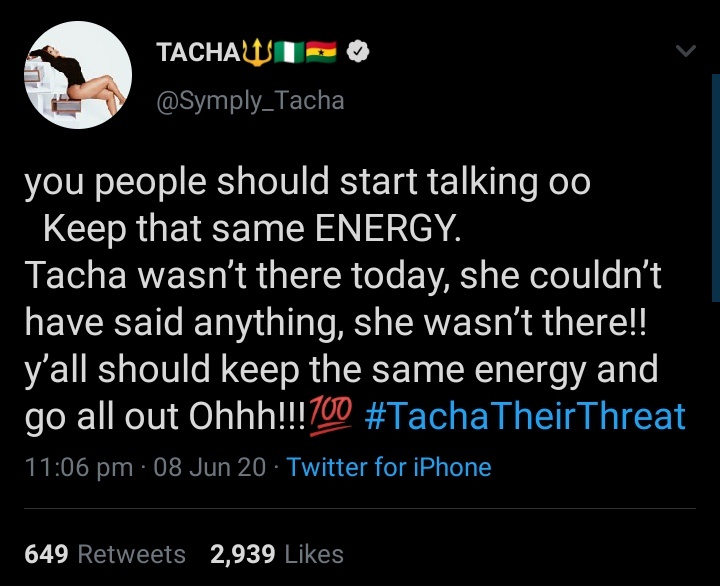Open the #TachaTheirThreat hashtag
The height and width of the screenshot is (586, 720).
[x=528, y=415]
